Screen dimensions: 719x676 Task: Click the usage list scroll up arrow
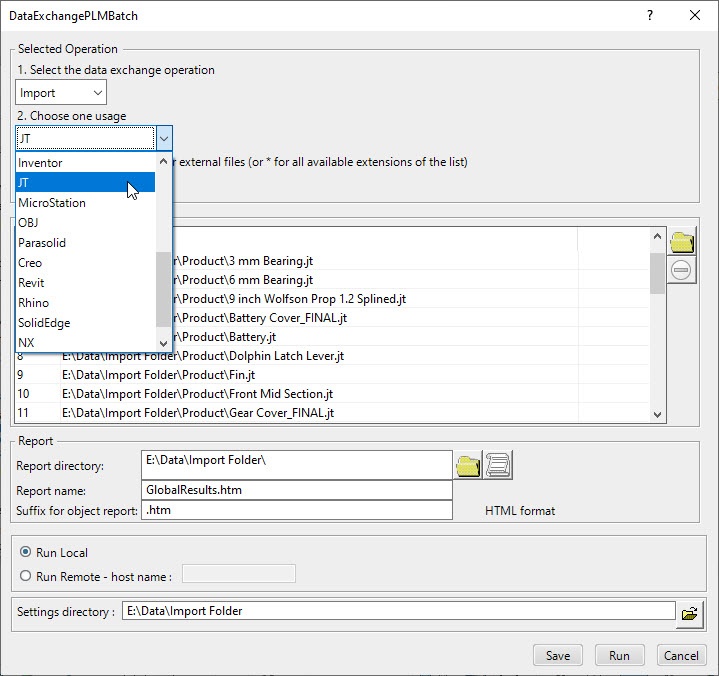tap(163, 161)
